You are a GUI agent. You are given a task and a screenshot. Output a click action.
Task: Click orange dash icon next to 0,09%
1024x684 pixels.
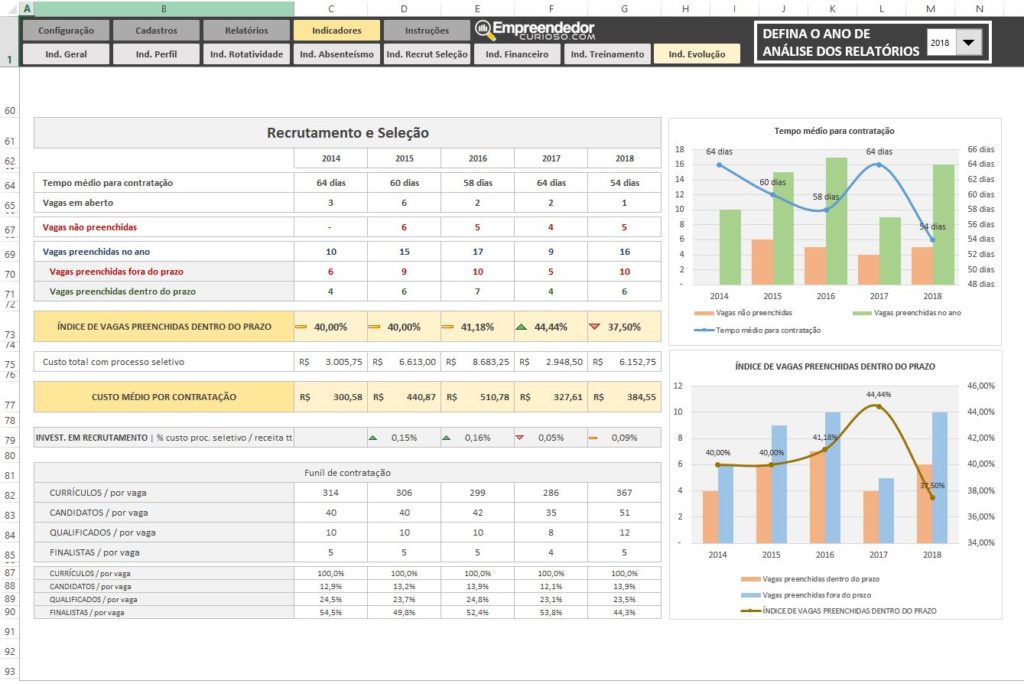(x=594, y=438)
